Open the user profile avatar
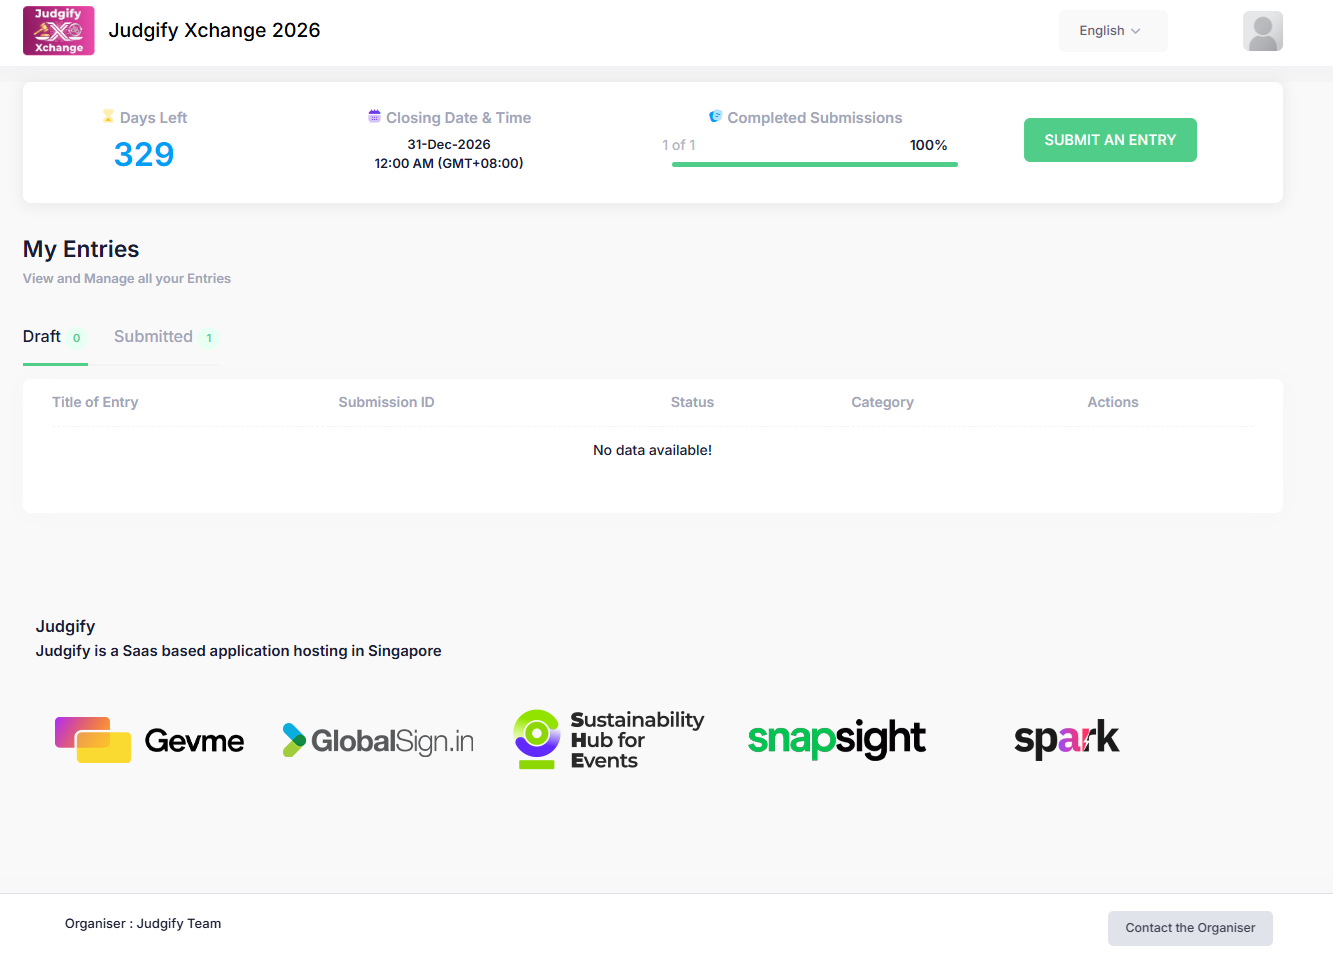This screenshot has height=957, width=1333. click(x=1262, y=31)
